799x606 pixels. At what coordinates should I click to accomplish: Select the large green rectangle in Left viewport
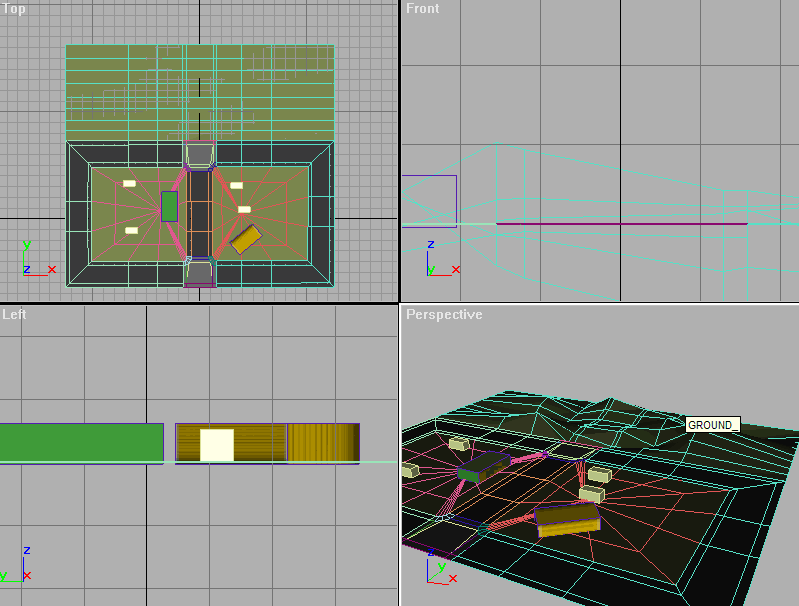coord(80,442)
